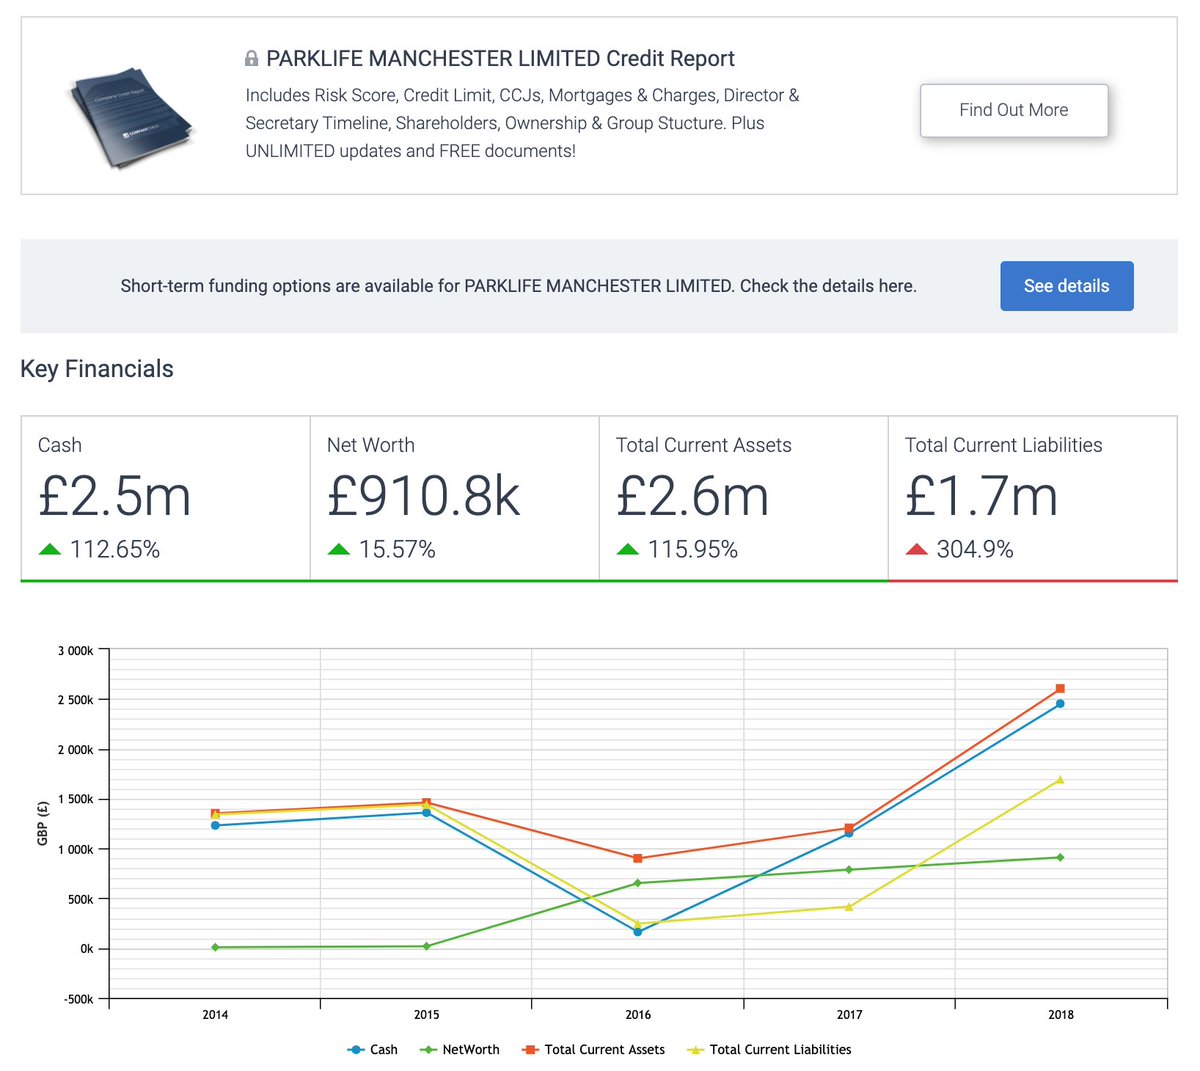Image resolution: width=1200 pixels, height=1071 pixels.
Task: Click green up arrow next to 115.95%
Action: [x=628, y=549]
